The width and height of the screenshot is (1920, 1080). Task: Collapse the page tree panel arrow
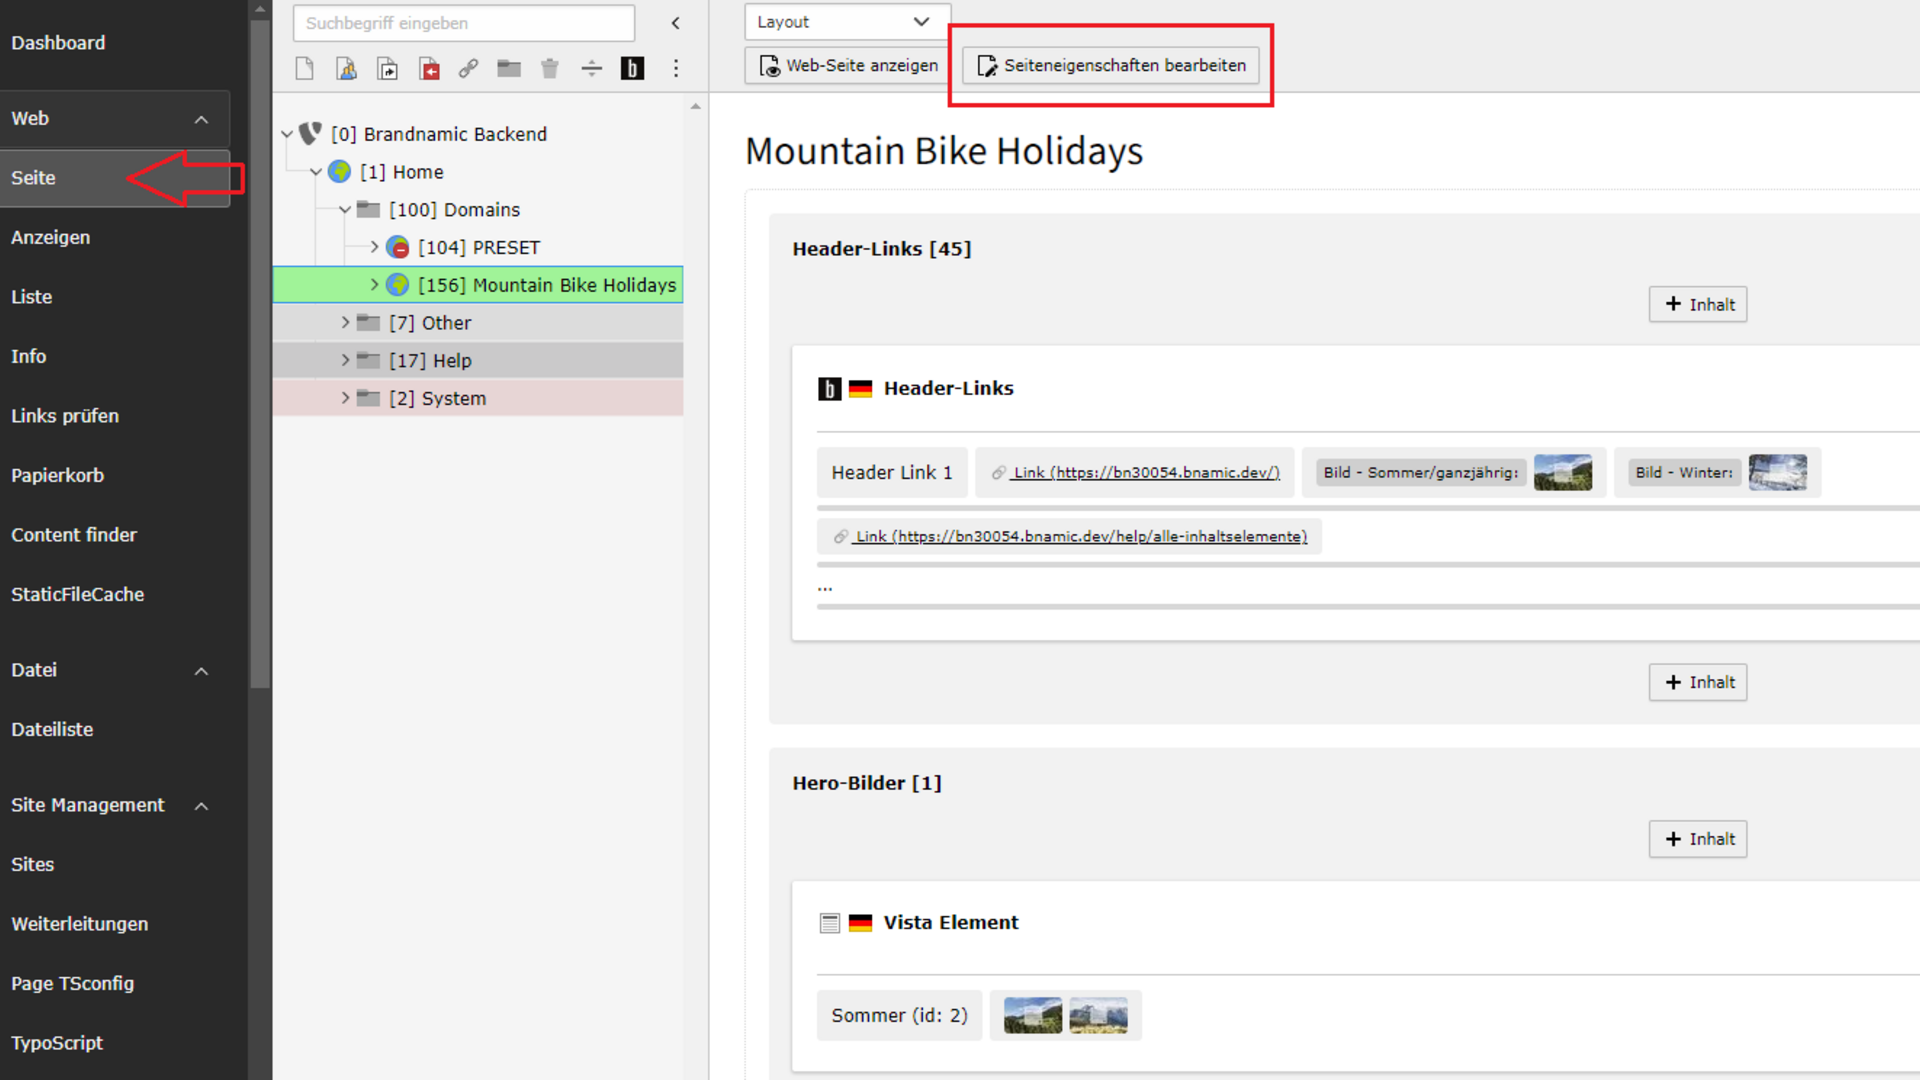(676, 23)
